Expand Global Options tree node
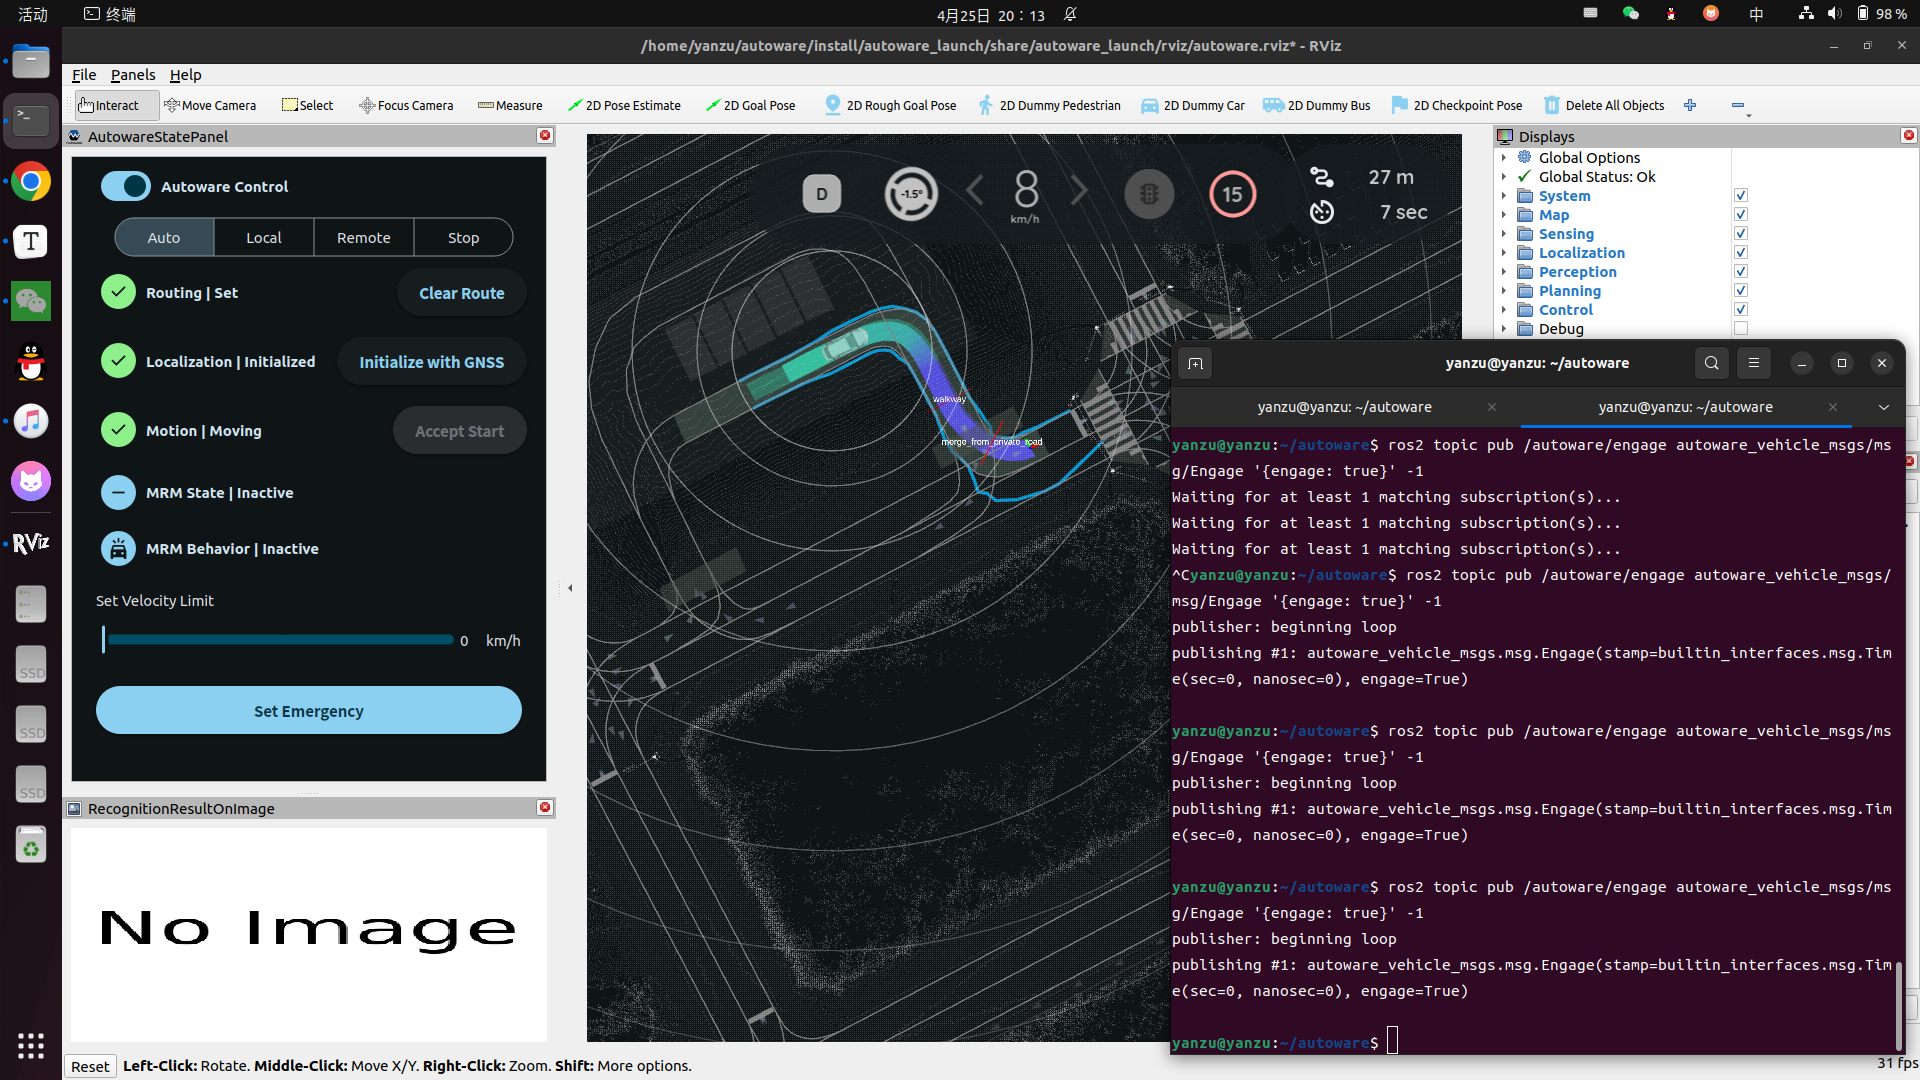Image resolution: width=1920 pixels, height=1080 pixels. tap(1503, 158)
